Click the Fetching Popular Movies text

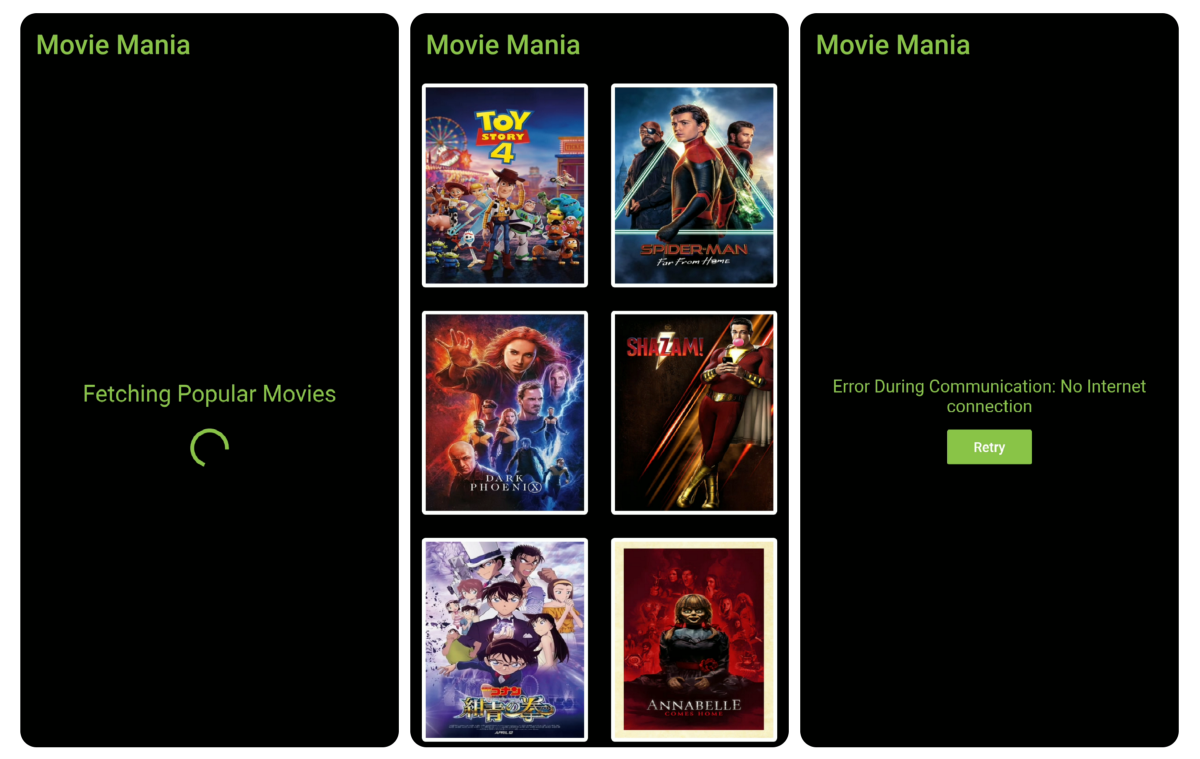tap(209, 394)
